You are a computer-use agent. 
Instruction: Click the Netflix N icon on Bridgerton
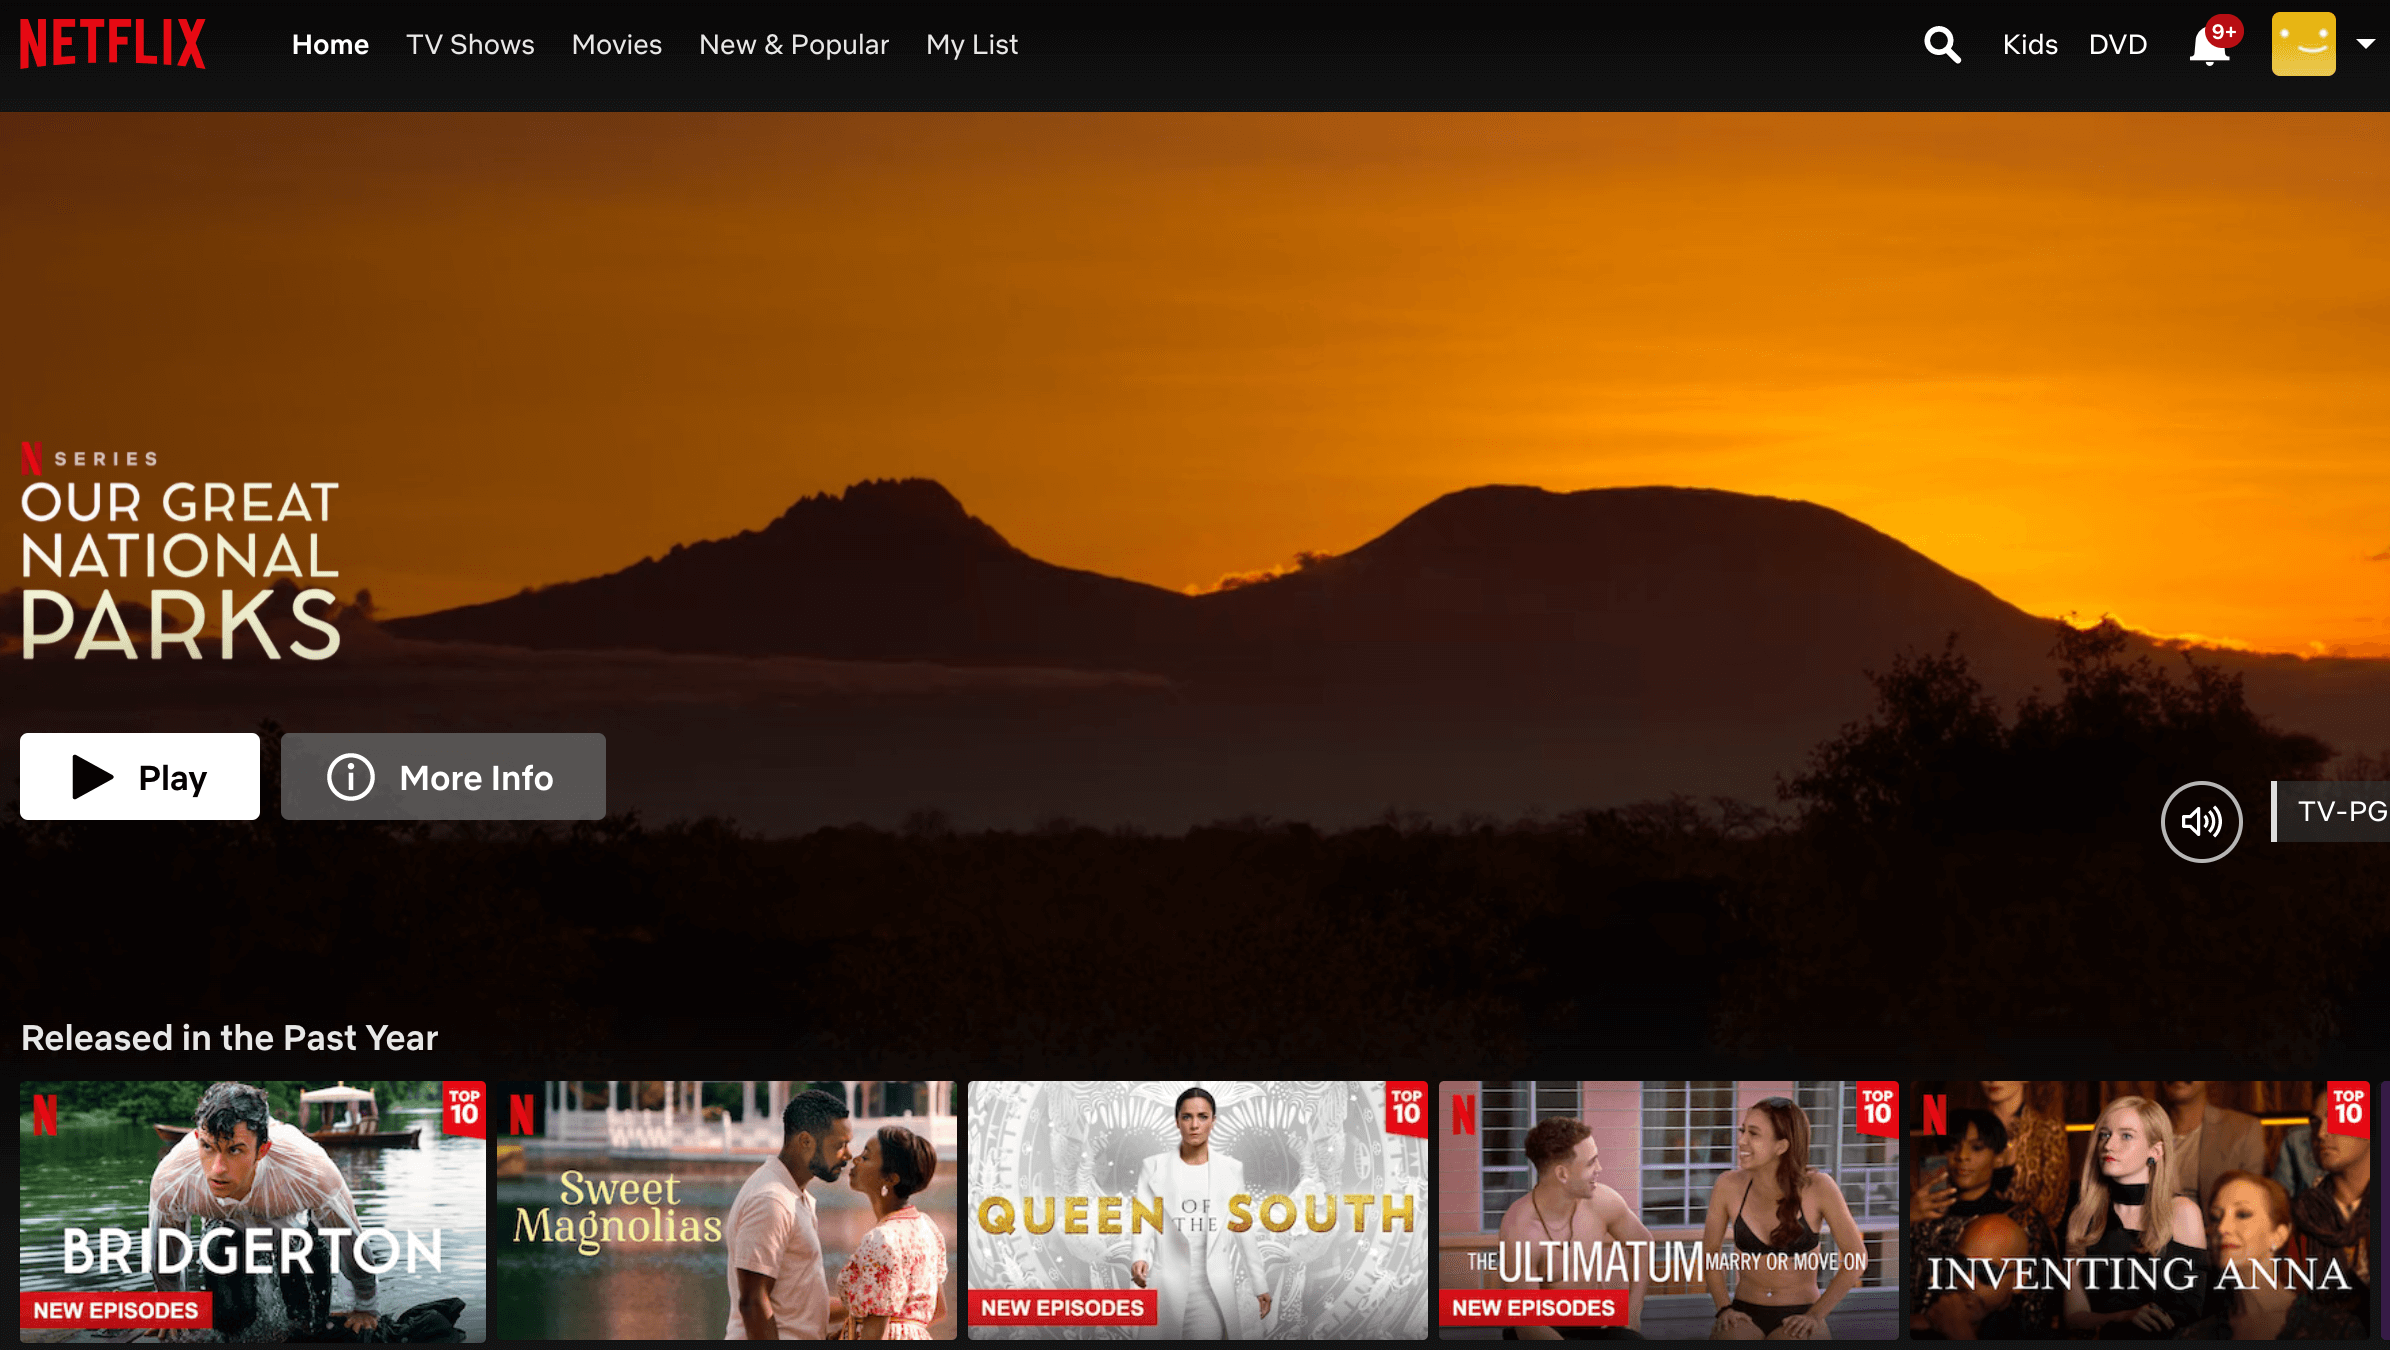45,1115
